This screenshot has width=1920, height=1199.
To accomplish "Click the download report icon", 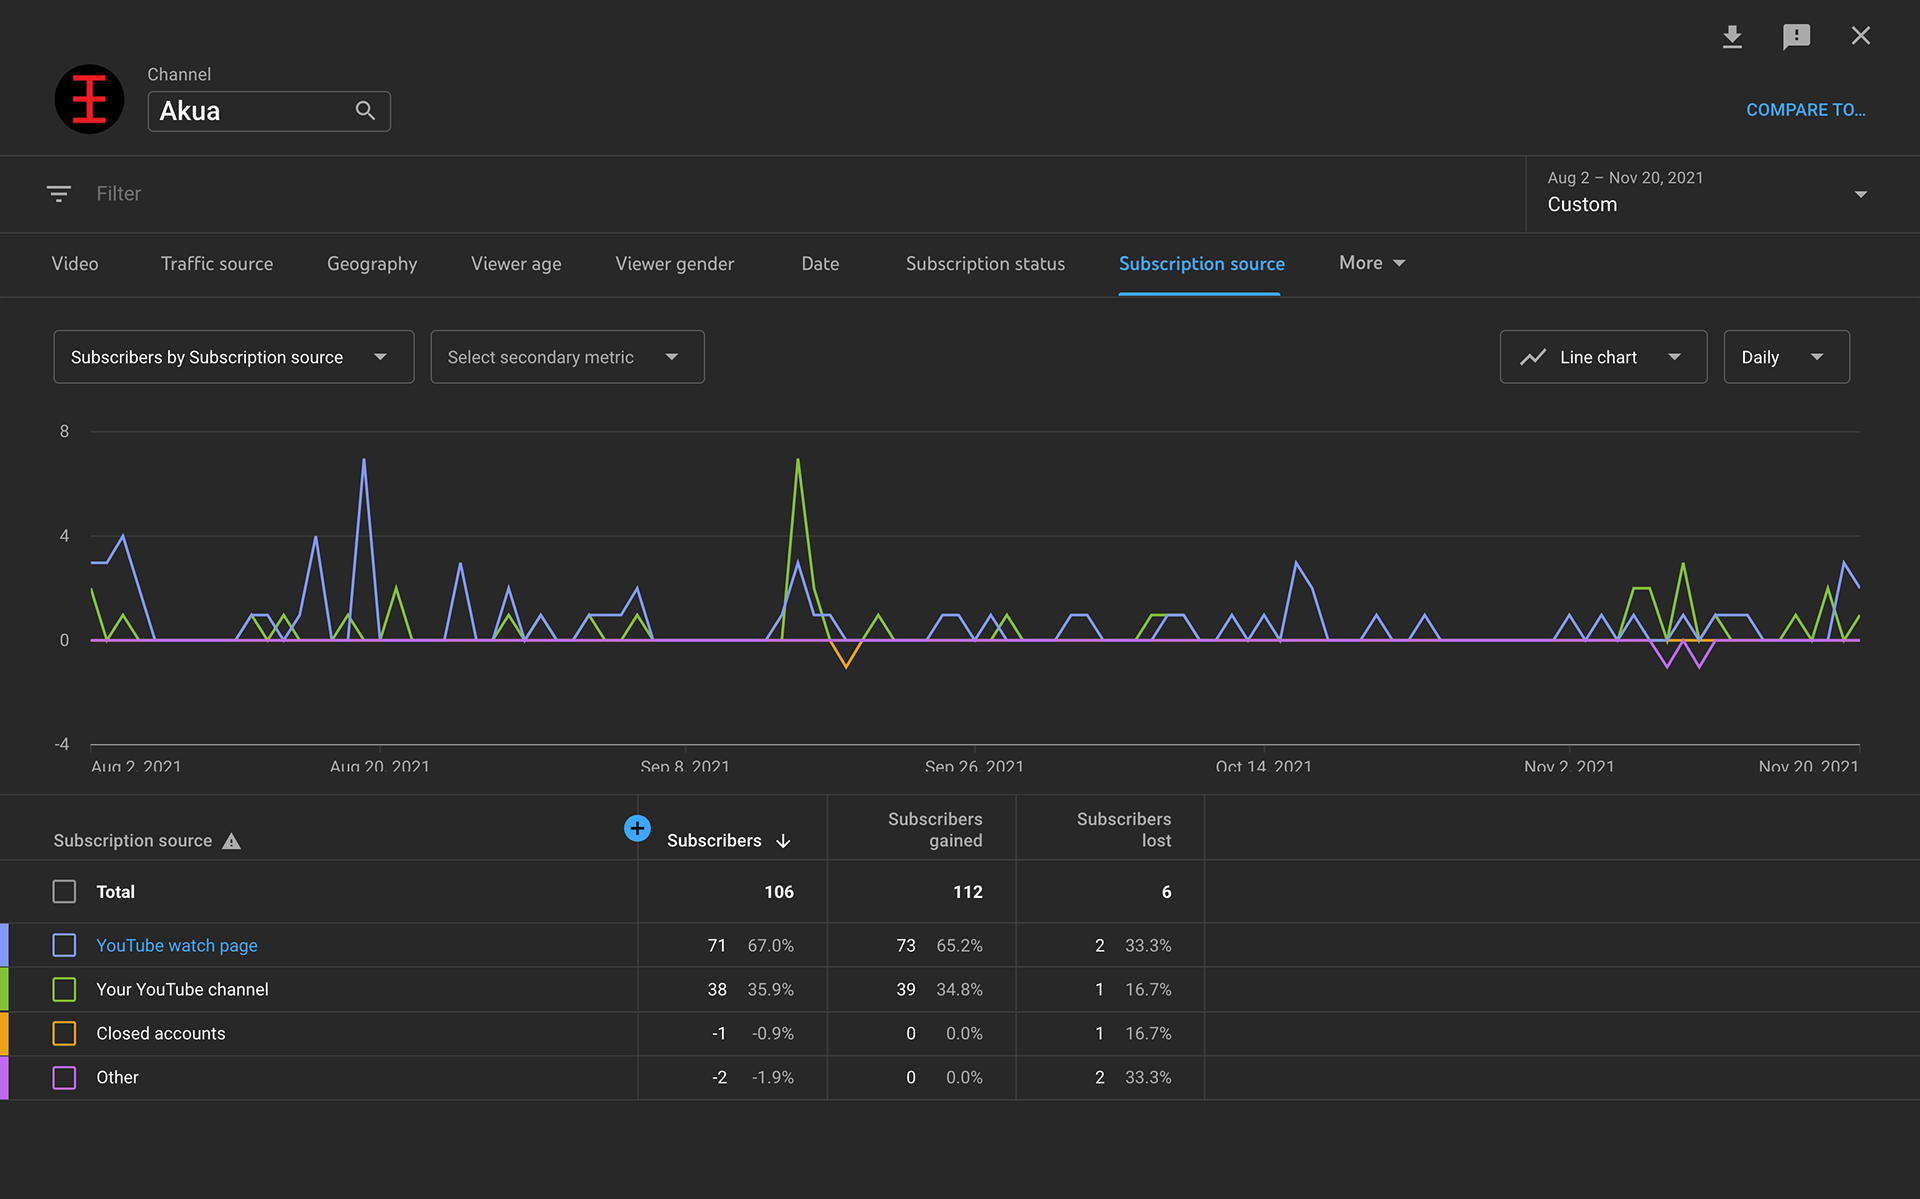I will pos(1732,37).
